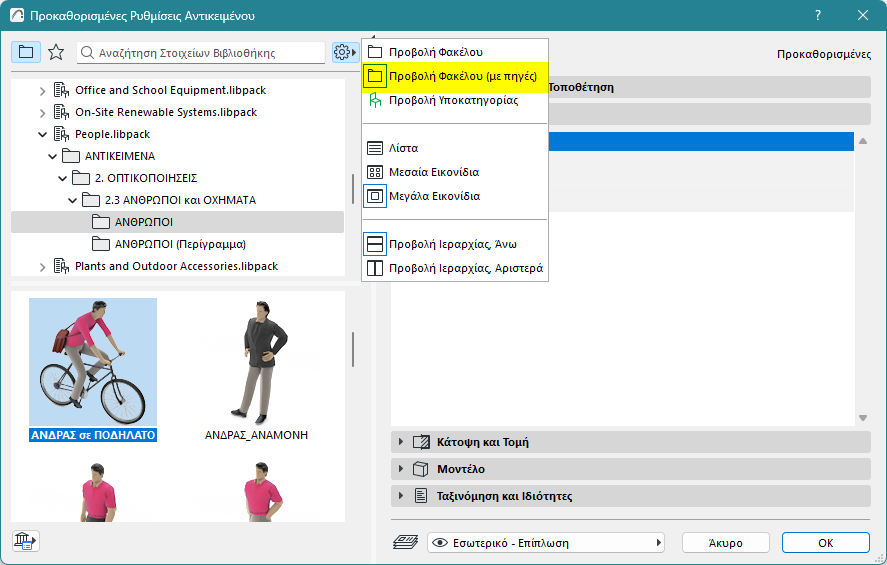The width and height of the screenshot is (887, 565).
Task: Click the Κάτοψη και Τομή panel icon
Action: [421, 442]
